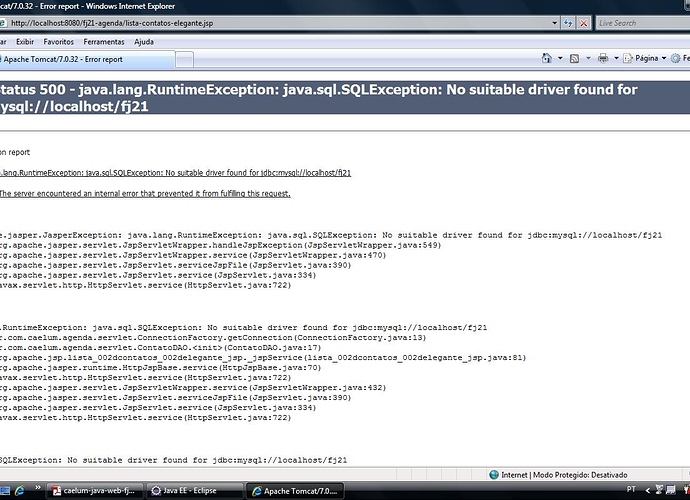Click the 'server encountered an internal error' description

point(145,194)
